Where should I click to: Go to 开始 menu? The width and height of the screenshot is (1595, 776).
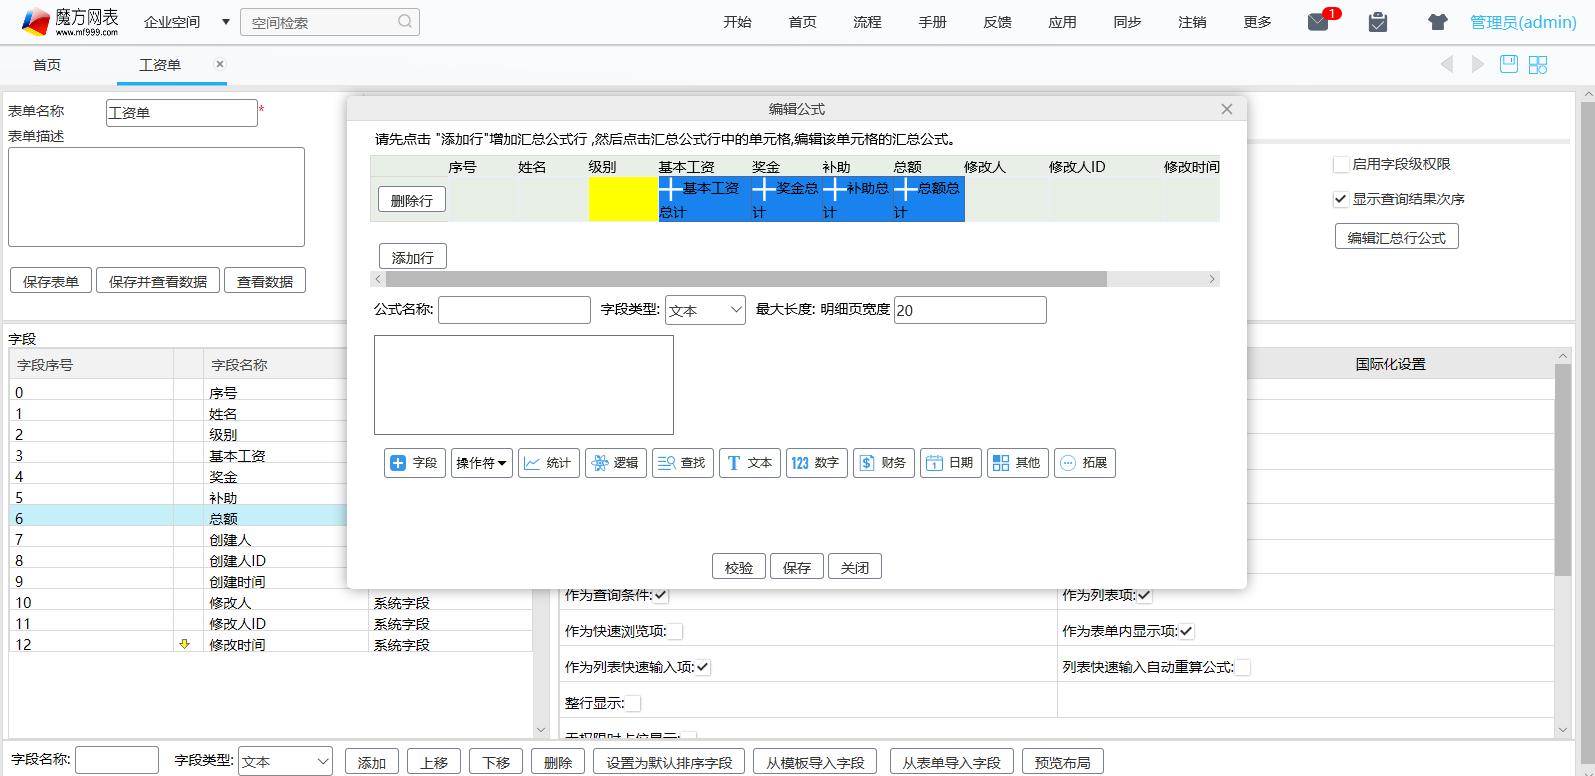pyautogui.click(x=737, y=22)
